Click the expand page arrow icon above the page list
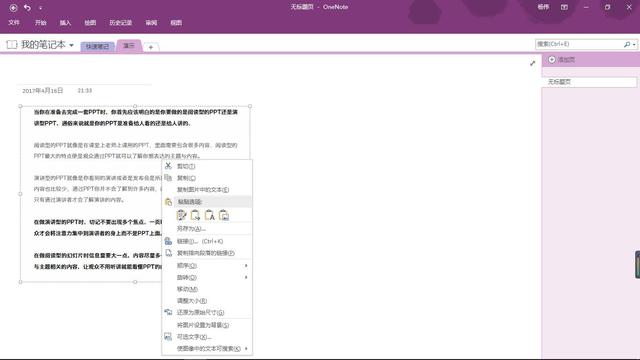Image resolution: width=640 pixels, height=360 pixels. [532, 63]
